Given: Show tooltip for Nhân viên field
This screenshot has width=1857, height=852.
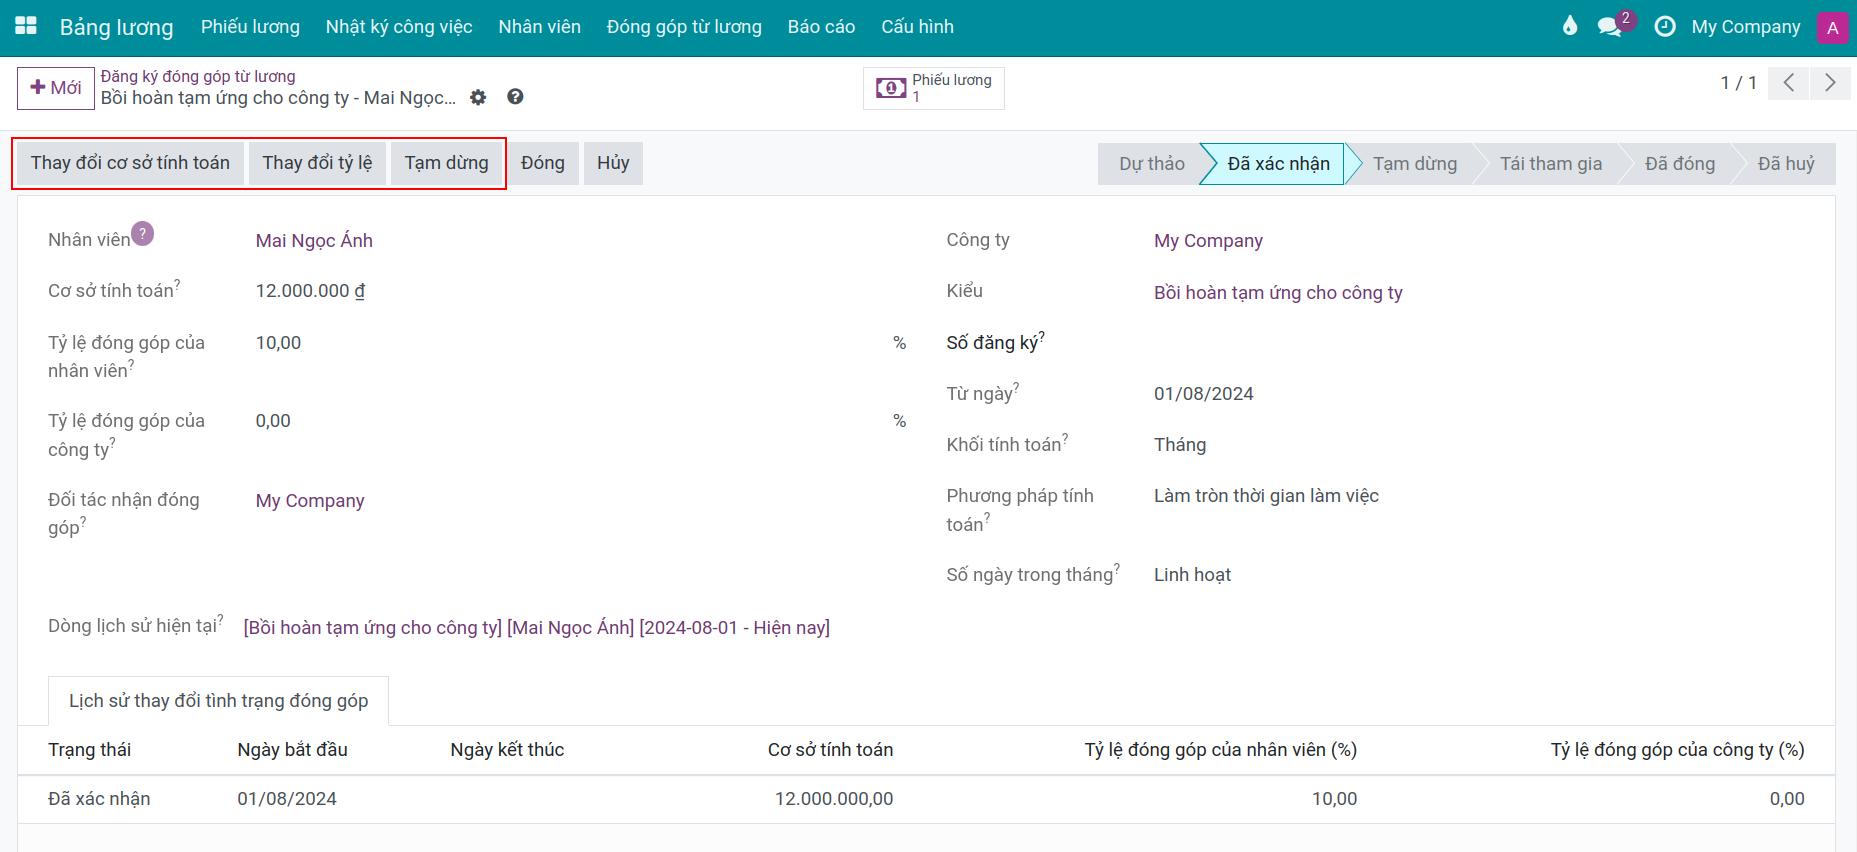Looking at the screenshot, I should pos(143,233).
